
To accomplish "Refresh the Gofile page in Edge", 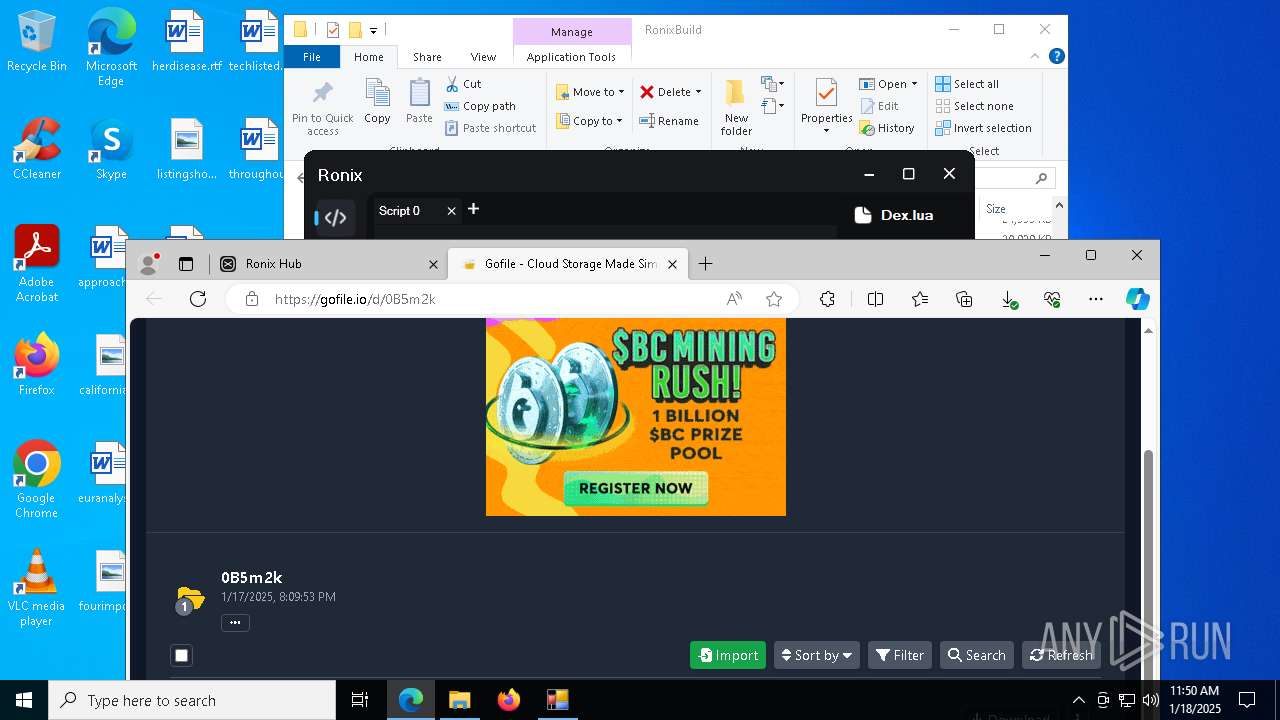I will click(198, 299).
